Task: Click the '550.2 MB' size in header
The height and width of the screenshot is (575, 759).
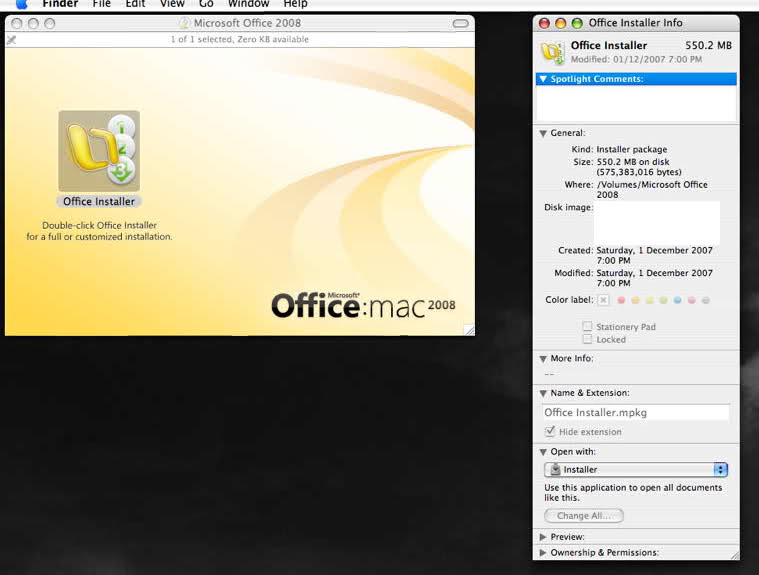Action: (x=708, y=45)
